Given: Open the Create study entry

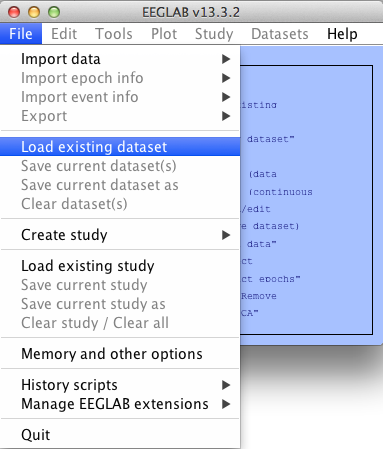Looking at the screenshot, I should pyautogui.click(x=120, y=235).
